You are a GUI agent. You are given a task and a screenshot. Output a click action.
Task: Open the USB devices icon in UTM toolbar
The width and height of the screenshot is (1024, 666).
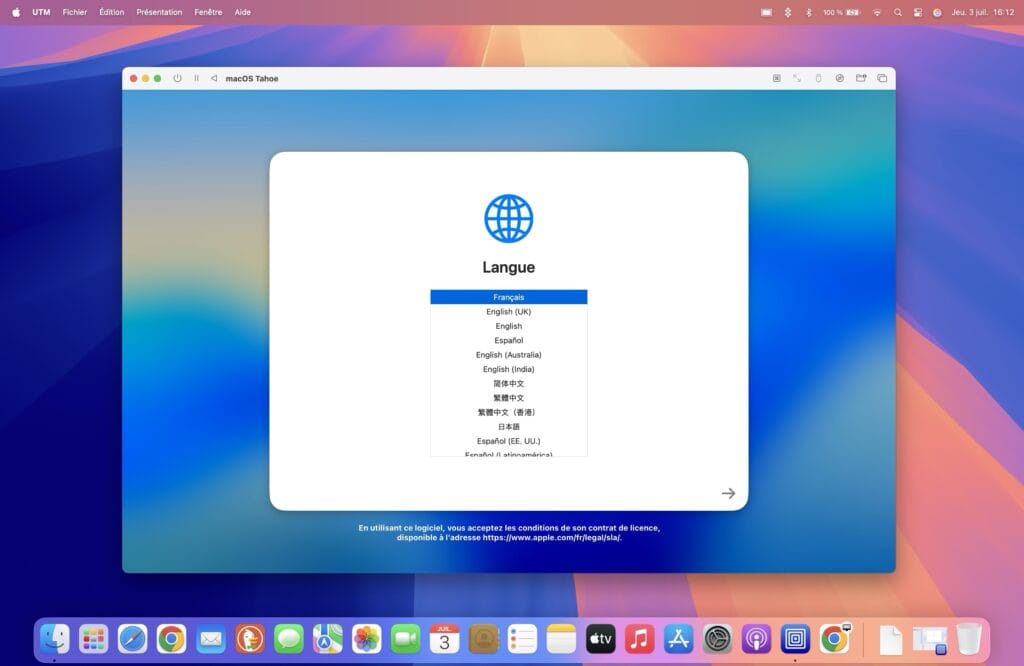(818, 78)
